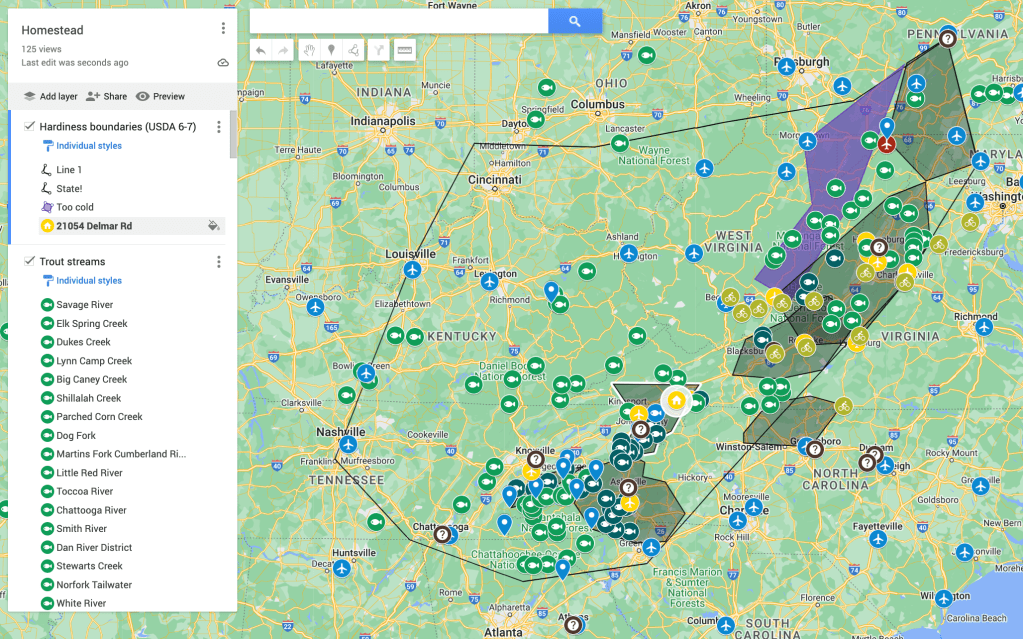Screen dimensions: 1023x639
Task: Click Add layer
Action: click(50, 97)
